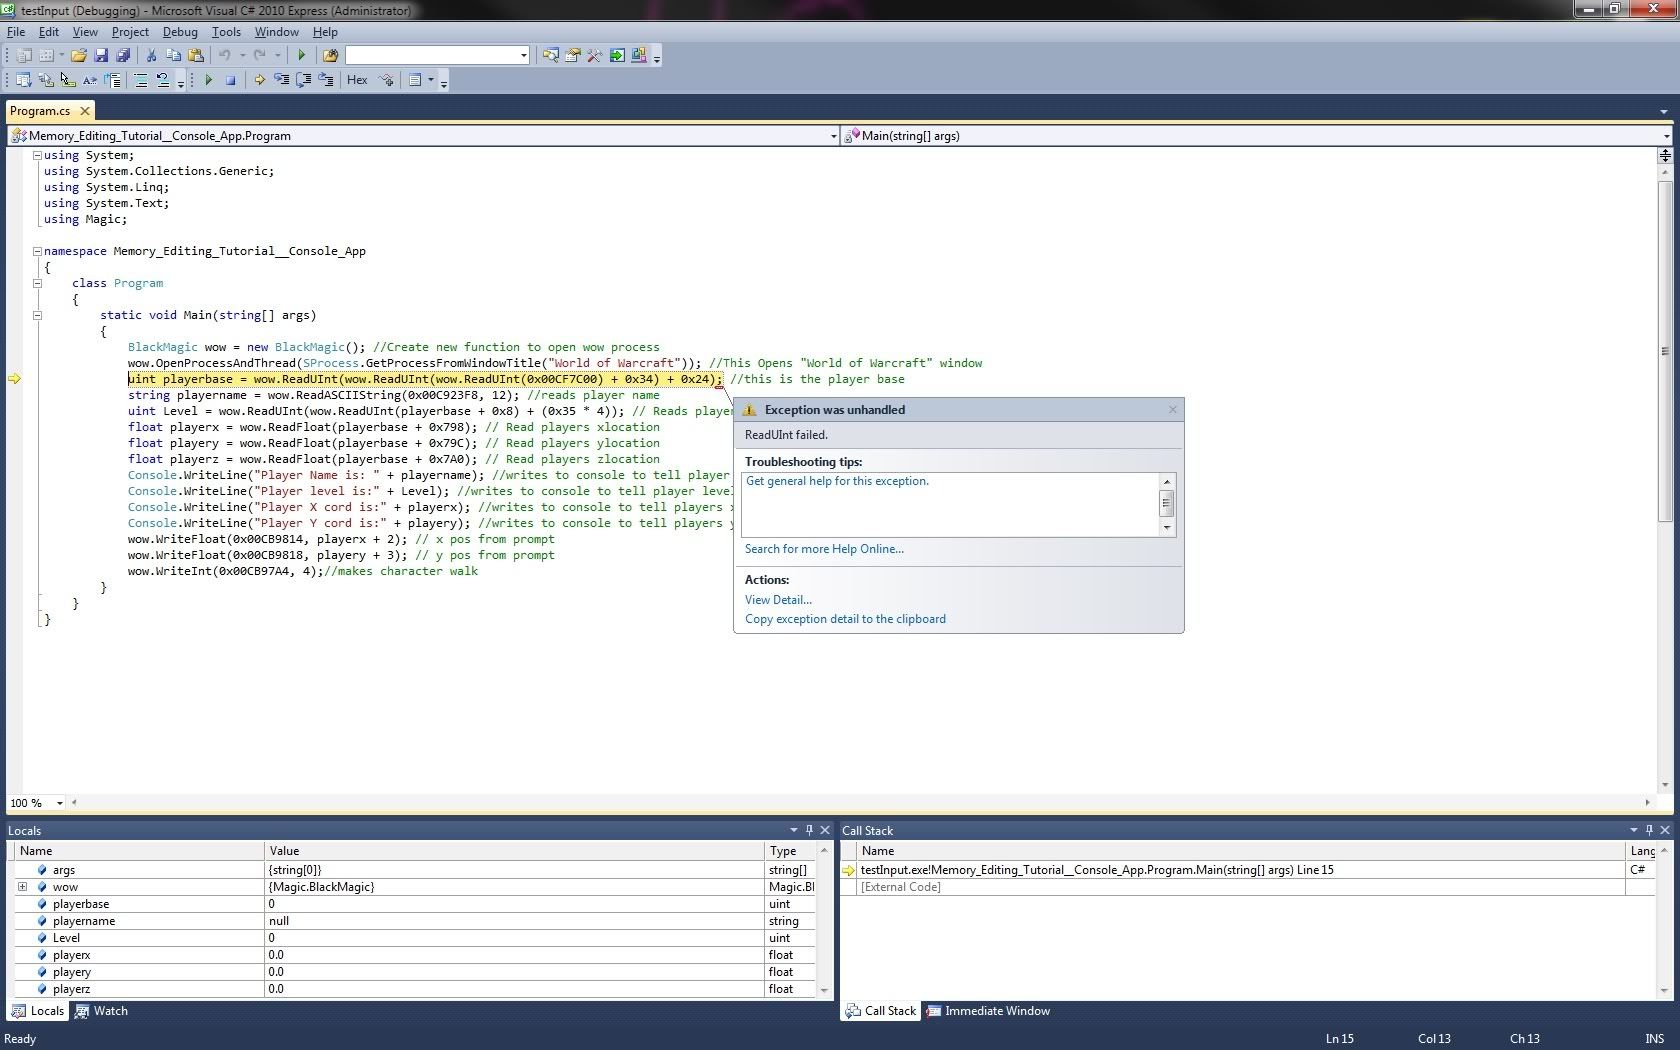Toggle auto-hide pin on the Call Stack panel
This screenshot has width=1680, height=1050.
pyautogui.click(x=1649, y=830)
